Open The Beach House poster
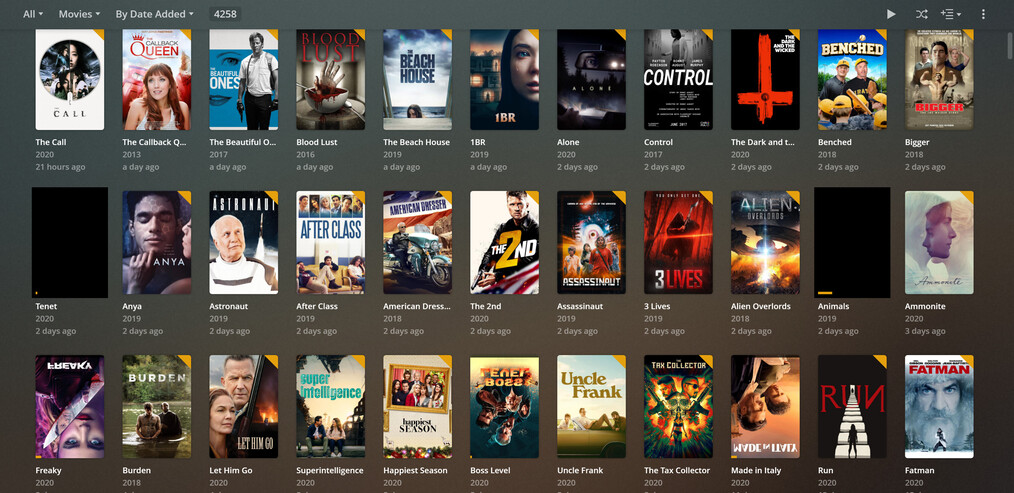 coord(417,80)
